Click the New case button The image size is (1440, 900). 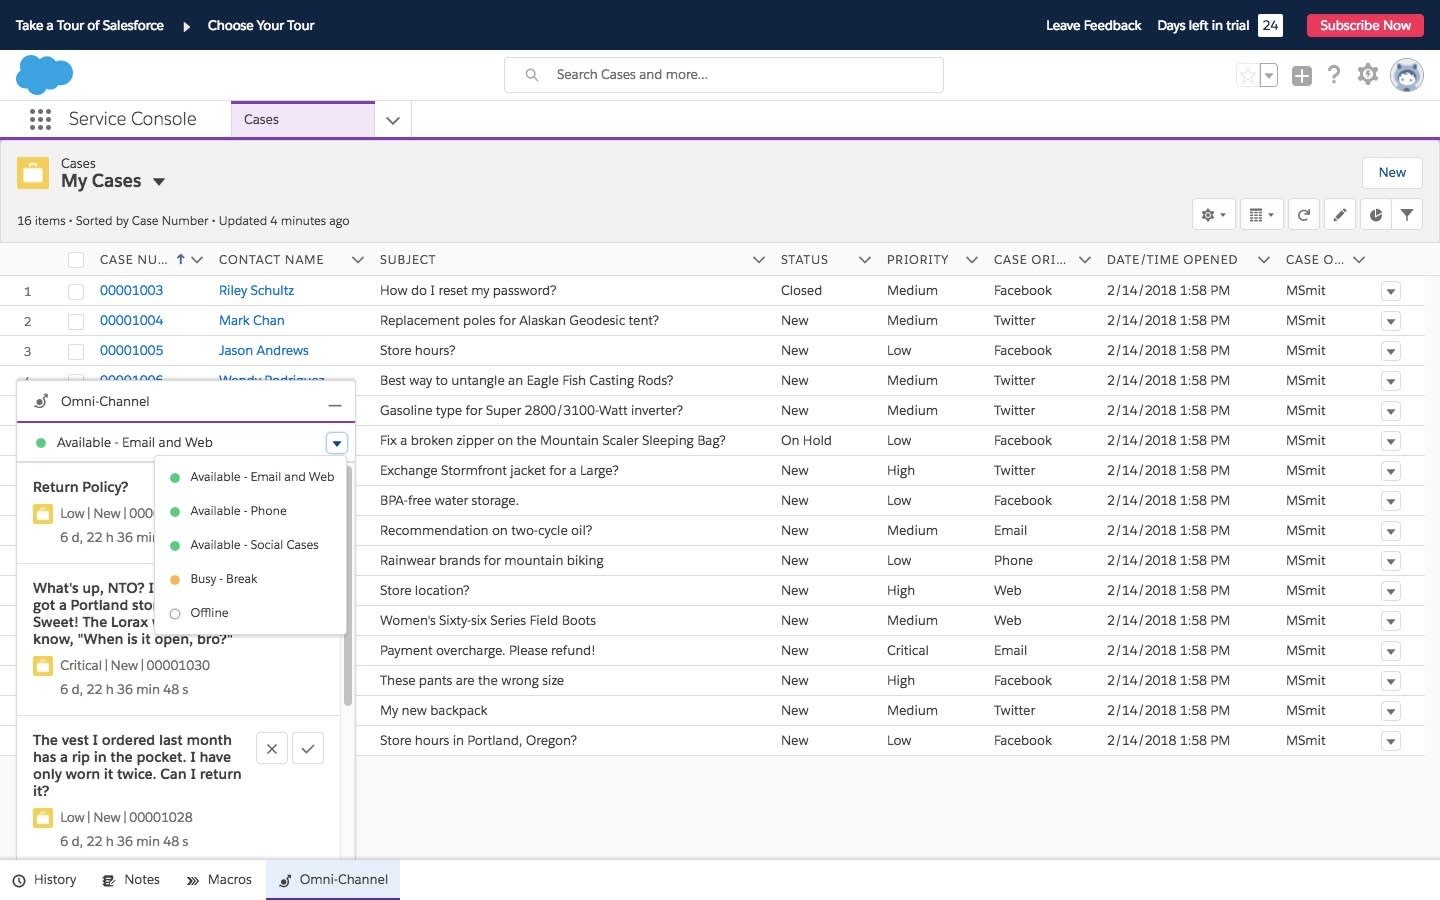pyautogui.click(x=1392, y=173)
